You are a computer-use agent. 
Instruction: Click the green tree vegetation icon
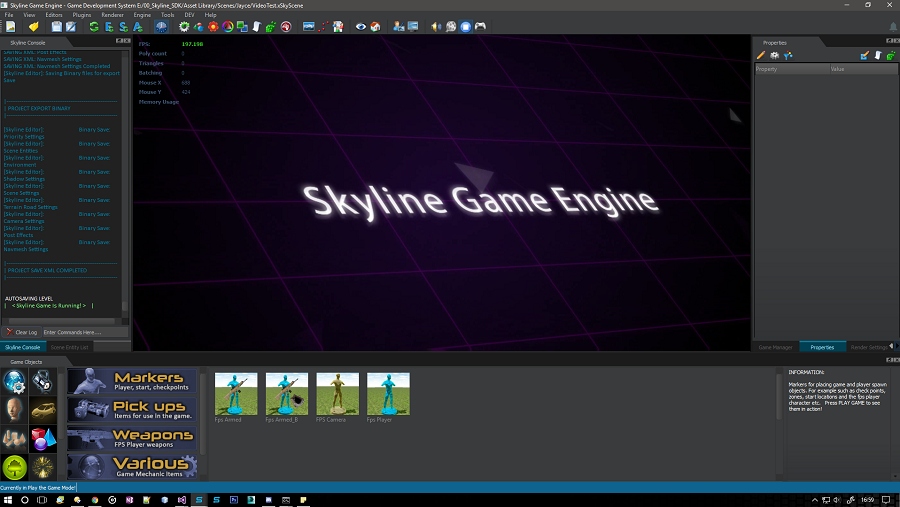pos(14,467)
